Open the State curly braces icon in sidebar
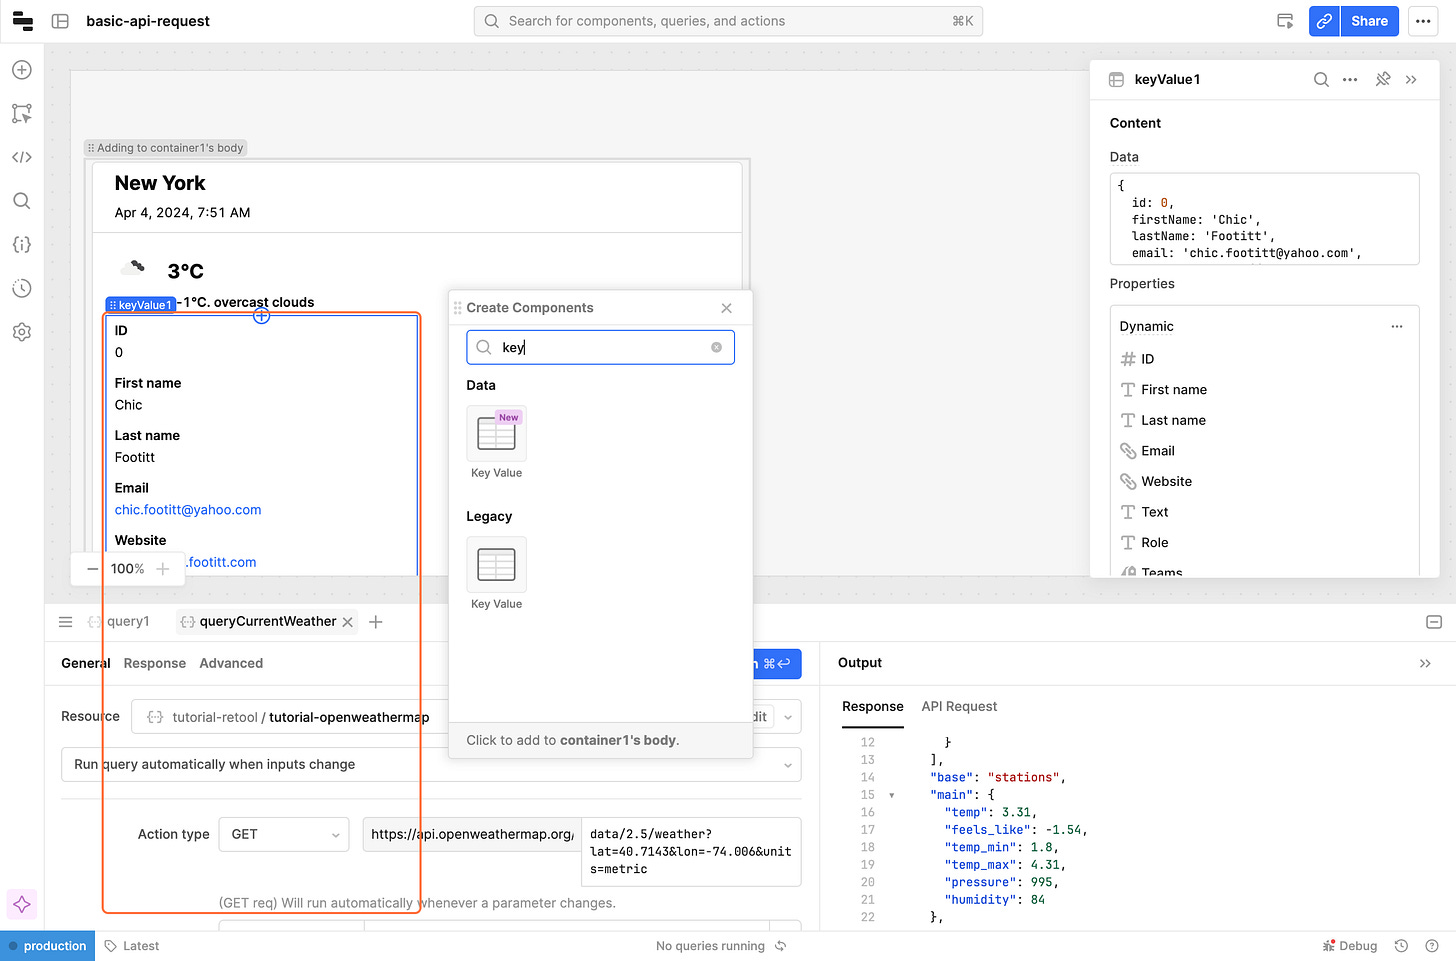The width and height of the screenshot is (1456, 961). [22, 245]
